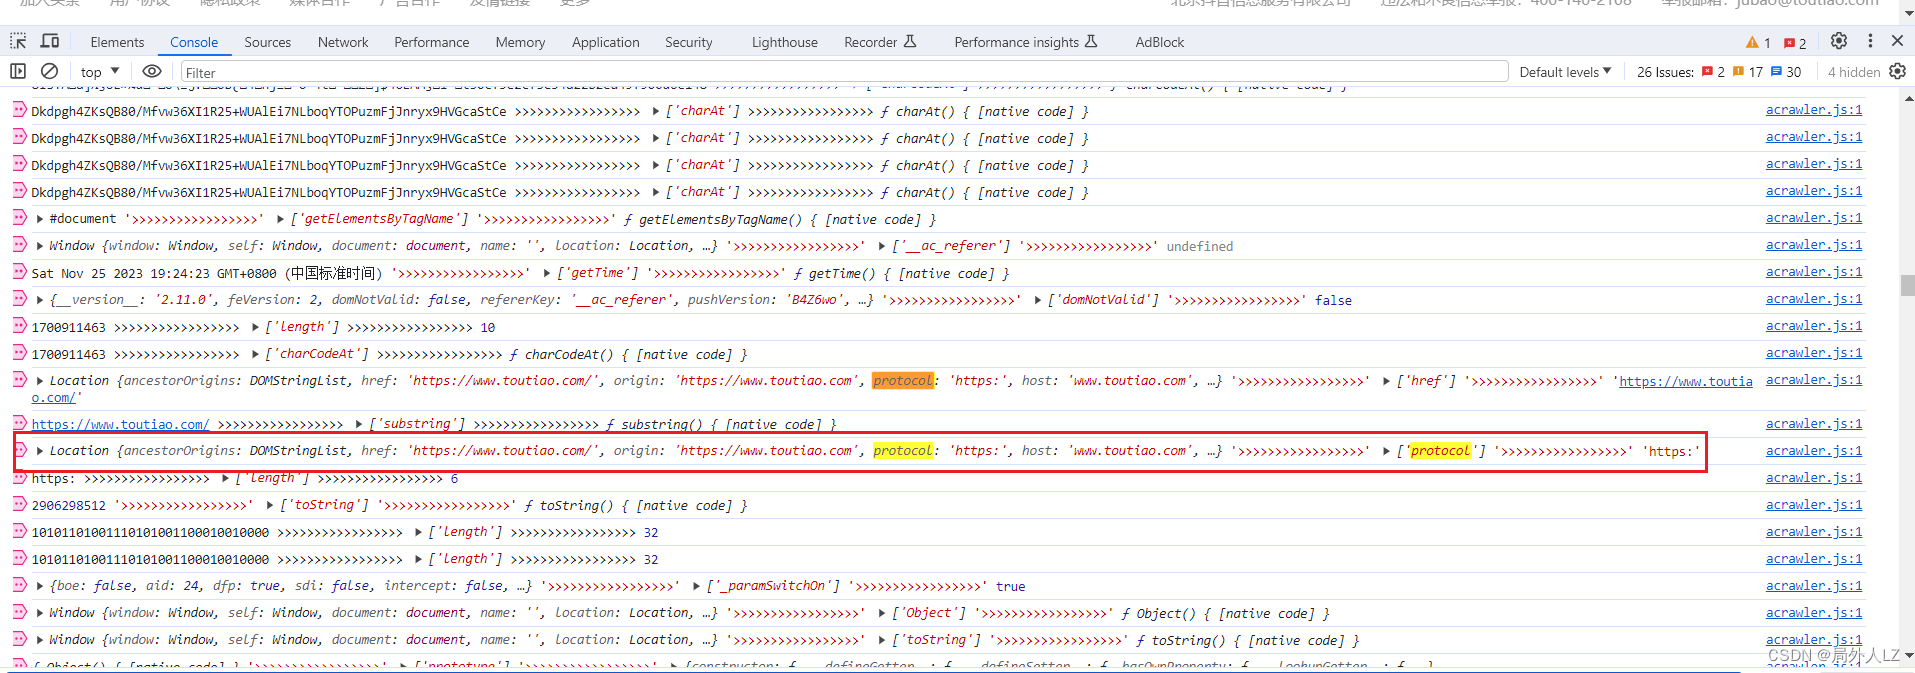Click the https://www.toutiao.com/ substring link
This screenshot has height=673, width=1915.
coord(120,425)
